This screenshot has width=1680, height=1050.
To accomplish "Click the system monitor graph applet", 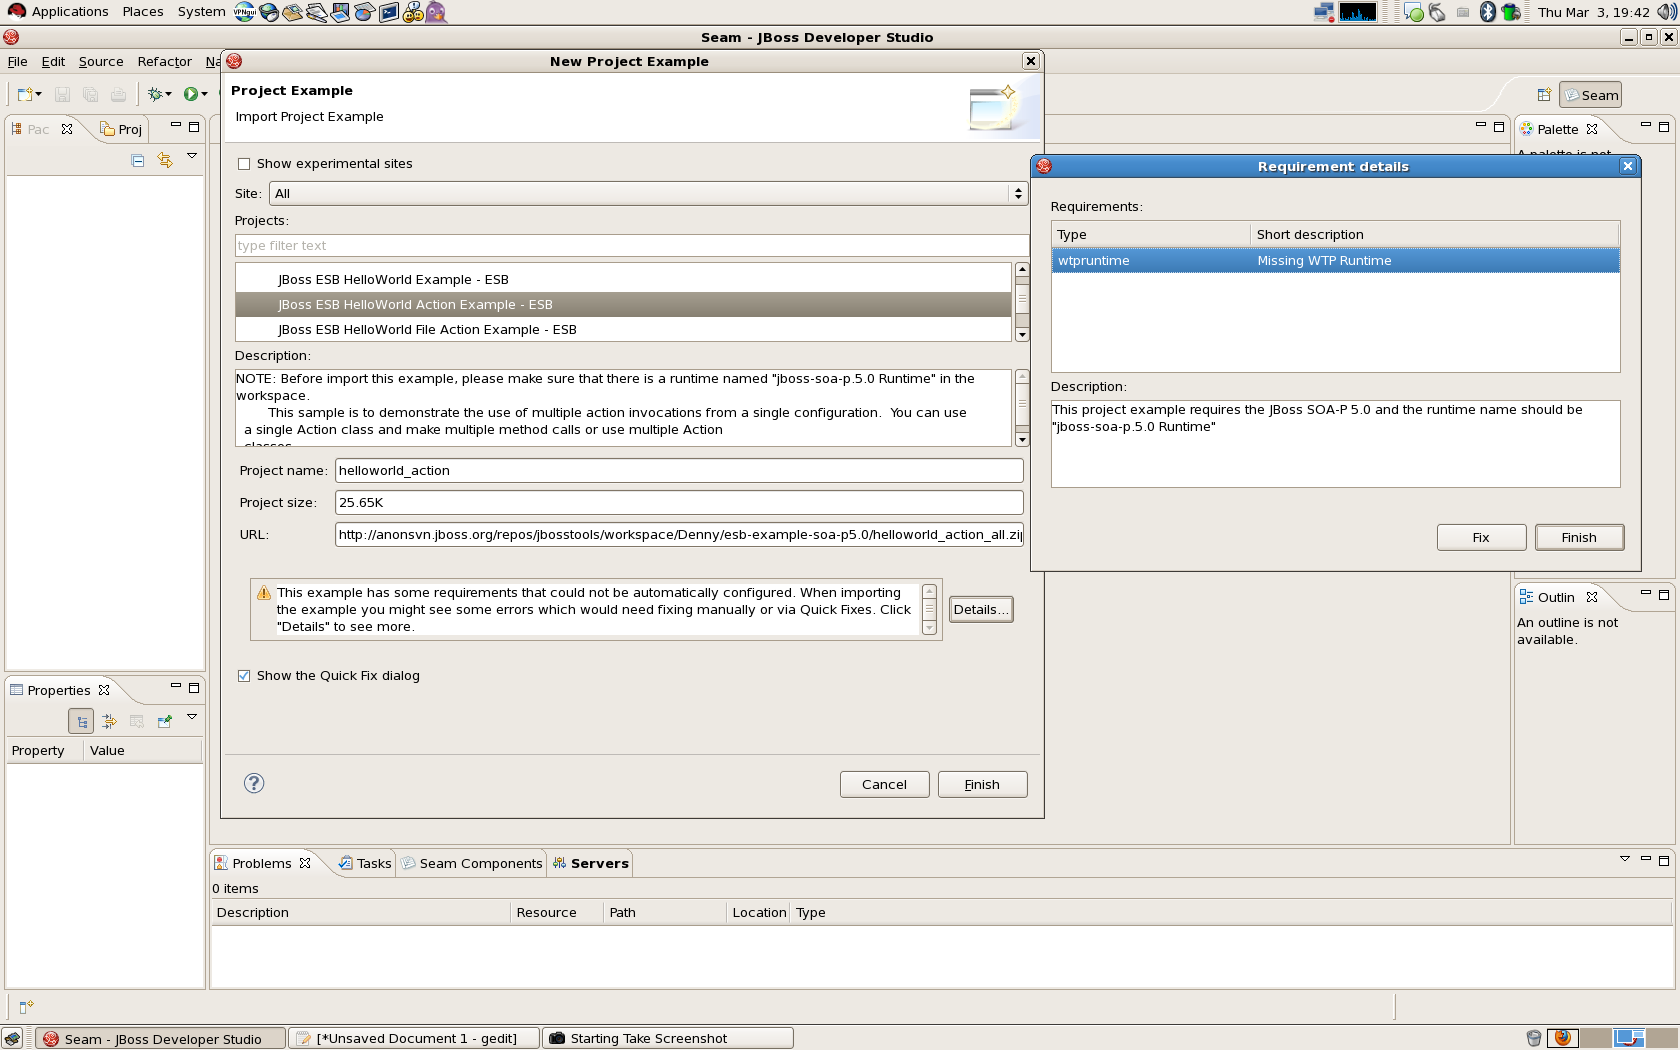I will 1358,12.
